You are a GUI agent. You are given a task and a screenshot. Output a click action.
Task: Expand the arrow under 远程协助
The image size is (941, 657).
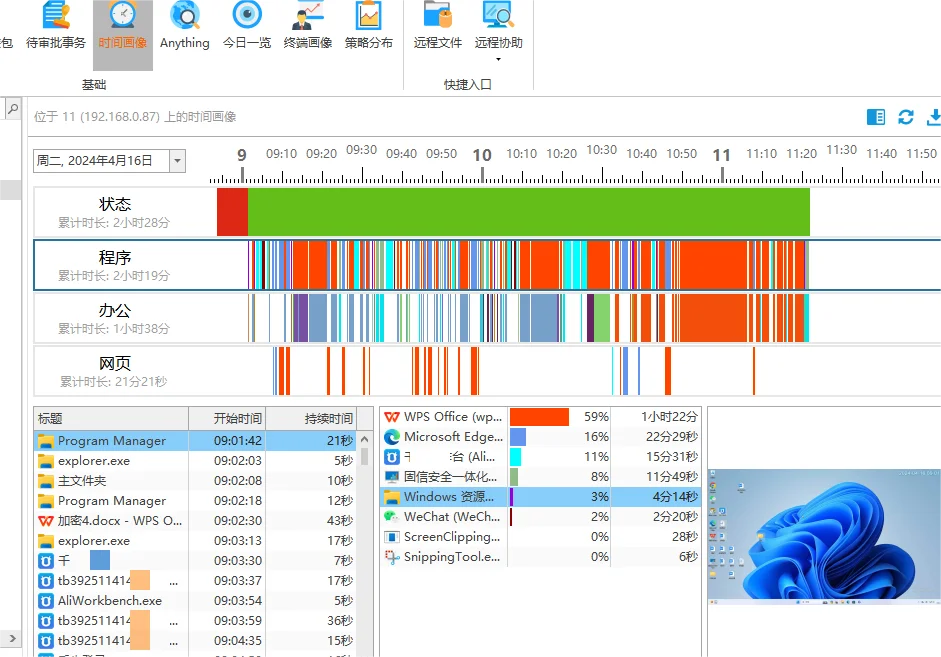(498, 59)
